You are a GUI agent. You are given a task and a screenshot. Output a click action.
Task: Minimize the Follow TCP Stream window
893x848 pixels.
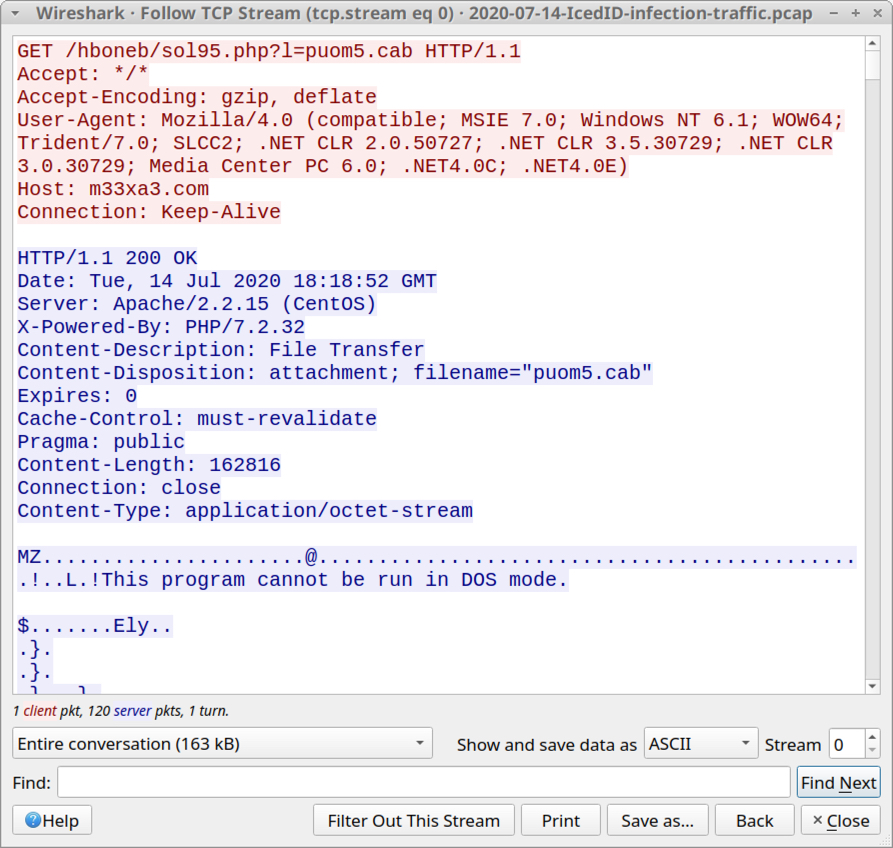pyautogui.click(x=834, y=13)
